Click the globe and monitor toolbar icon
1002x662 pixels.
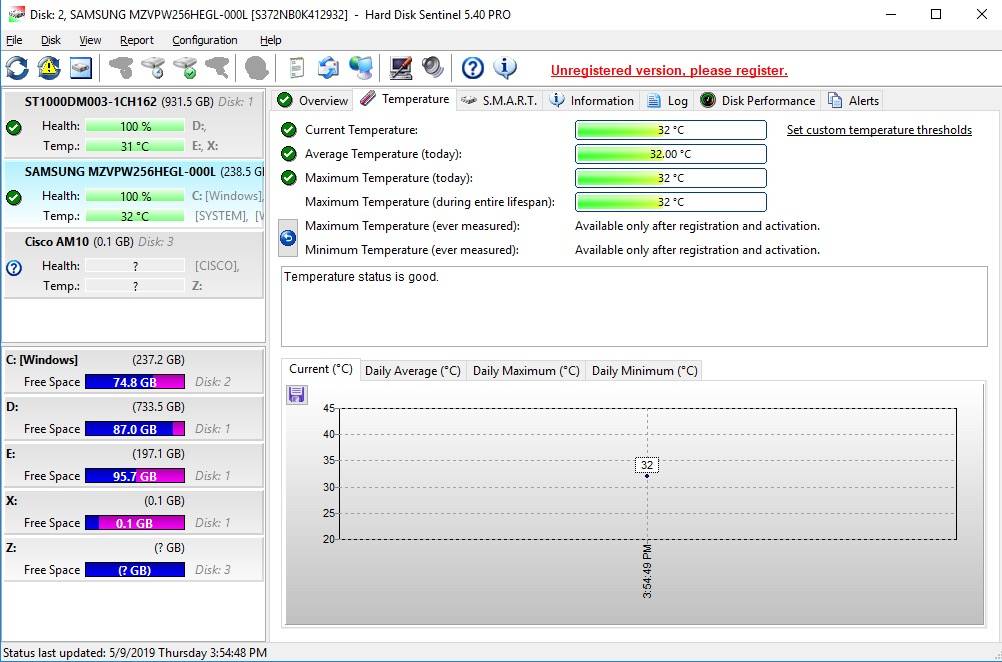tap(361, 68)
